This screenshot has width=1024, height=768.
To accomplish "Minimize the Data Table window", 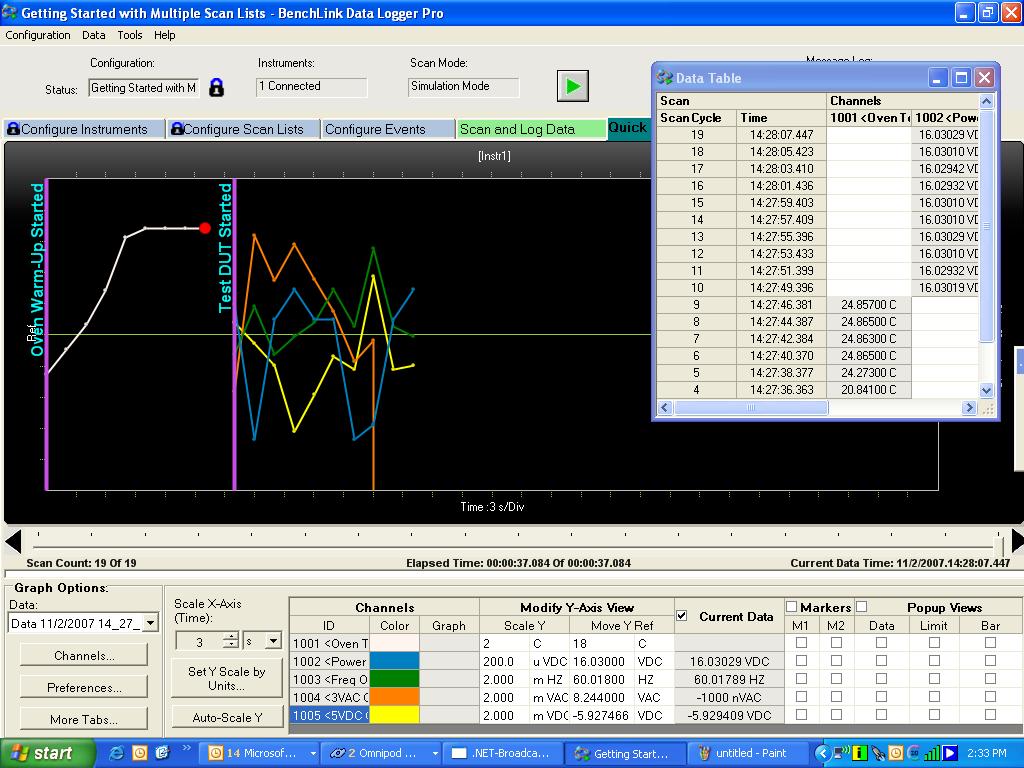I will click(x=938, y=78).
